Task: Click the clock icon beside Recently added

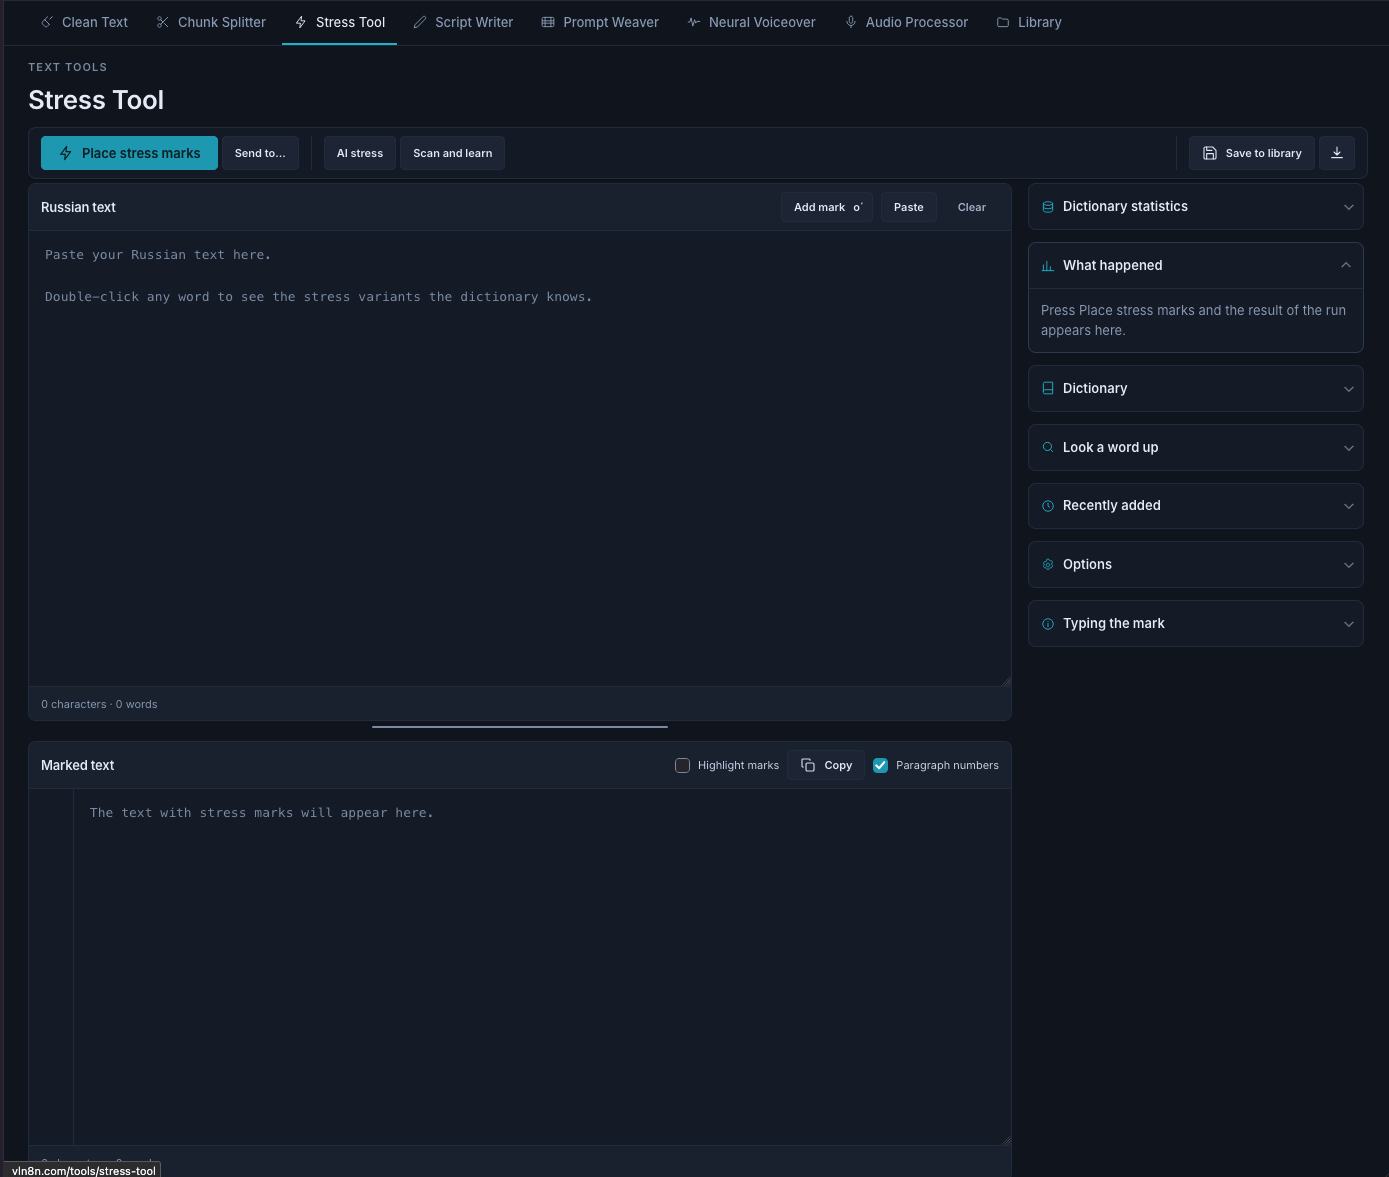Action: 1048,506
